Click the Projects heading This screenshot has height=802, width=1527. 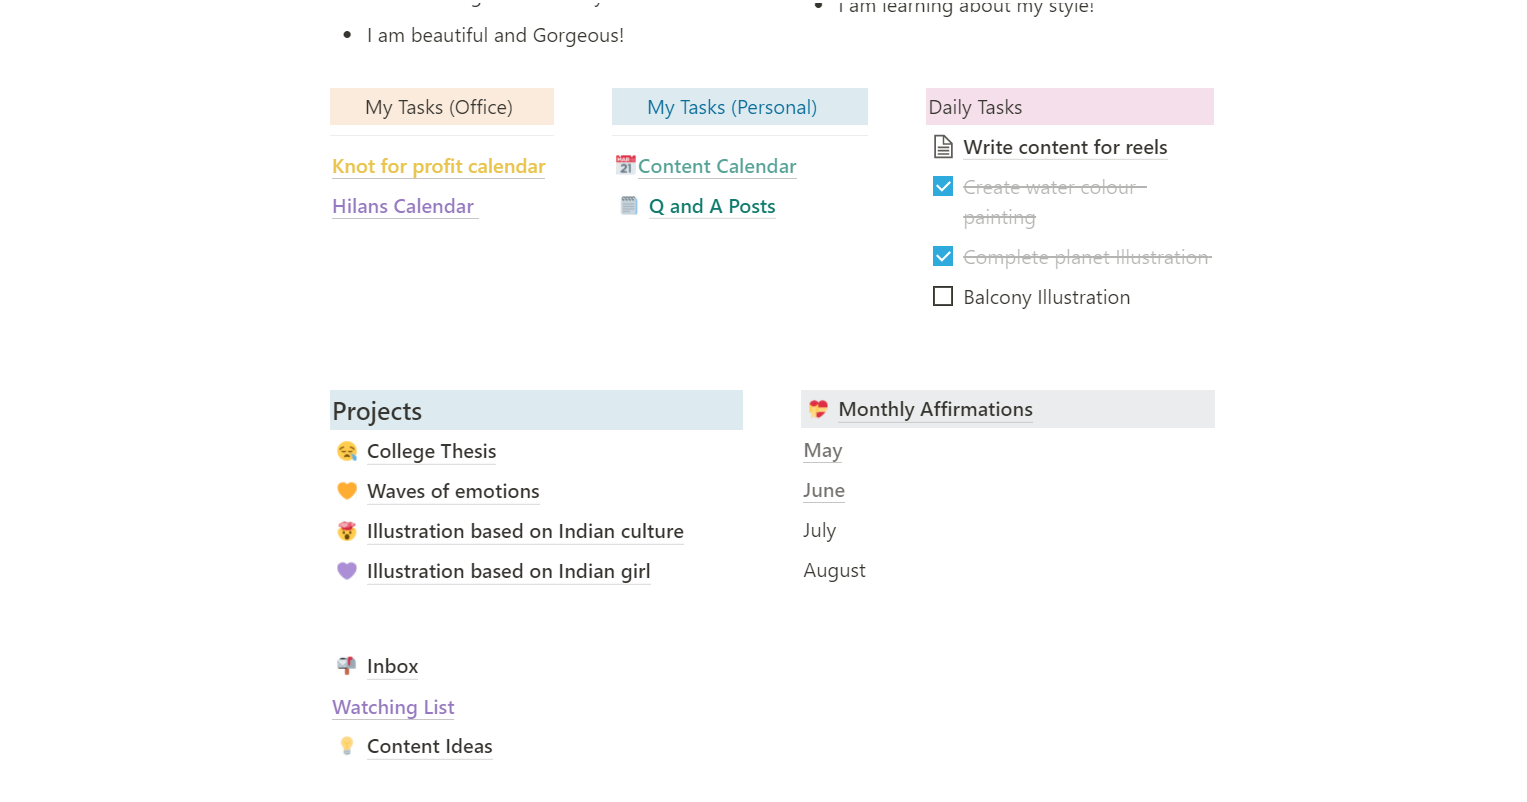[377, 411]
